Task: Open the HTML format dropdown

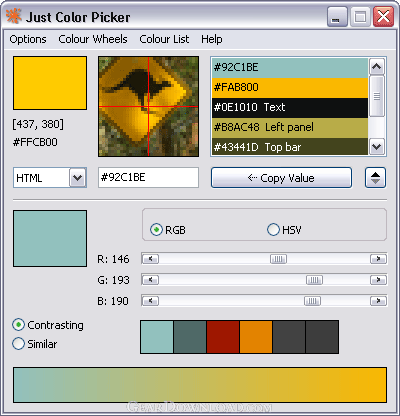Action: (78, 178)
